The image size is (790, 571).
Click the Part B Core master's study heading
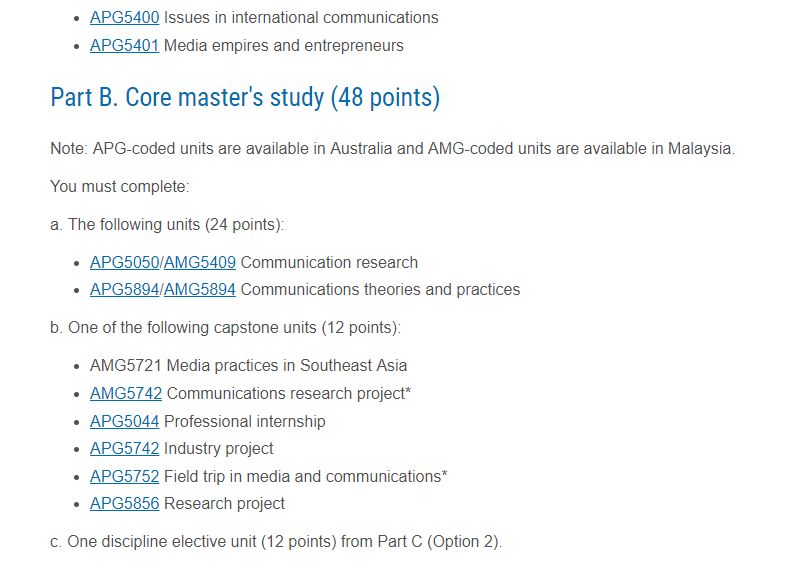pos(245,97)
